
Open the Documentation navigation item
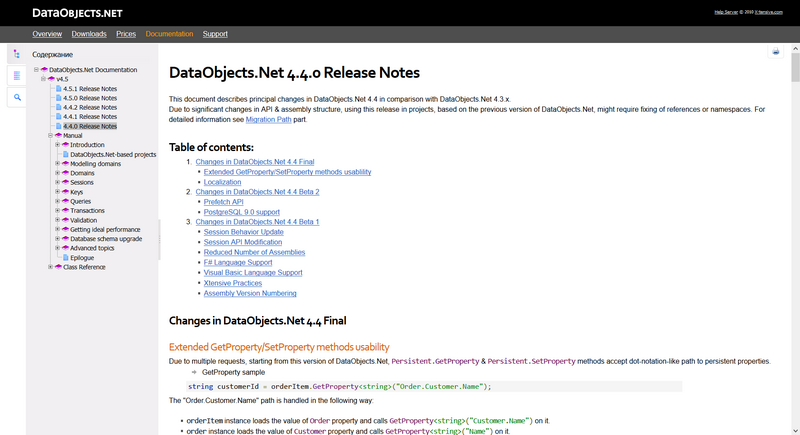point(169,34)
